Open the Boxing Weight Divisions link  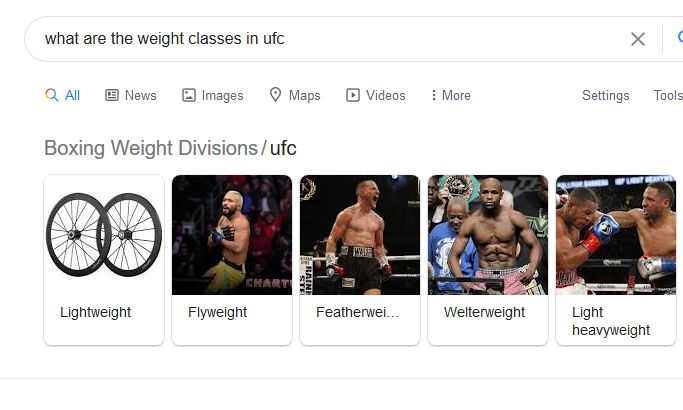tap(150, 148)
